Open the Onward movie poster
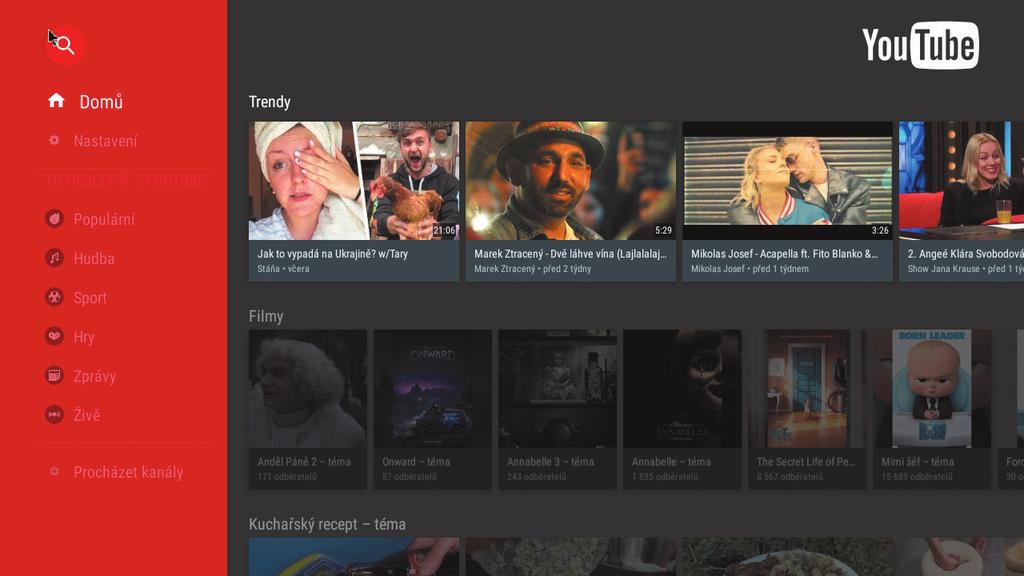This screenshot has height=576, width=1024. (x=432, y=389)
